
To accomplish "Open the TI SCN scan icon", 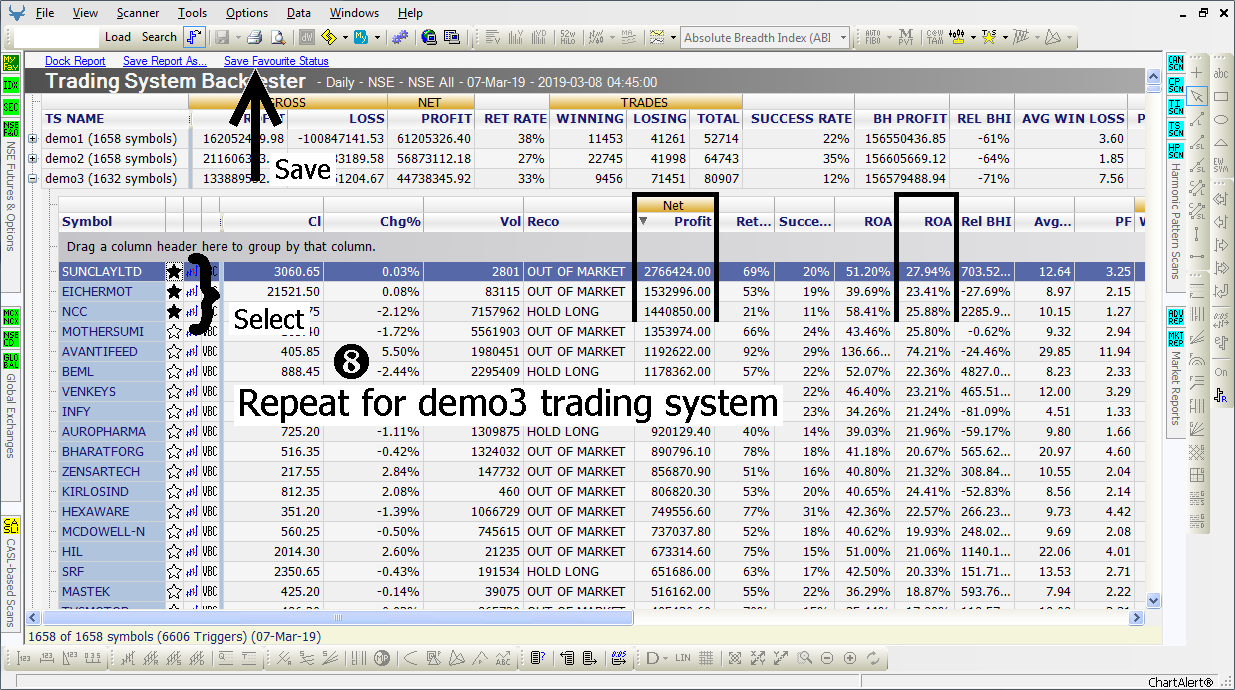I will [1175, 108].
